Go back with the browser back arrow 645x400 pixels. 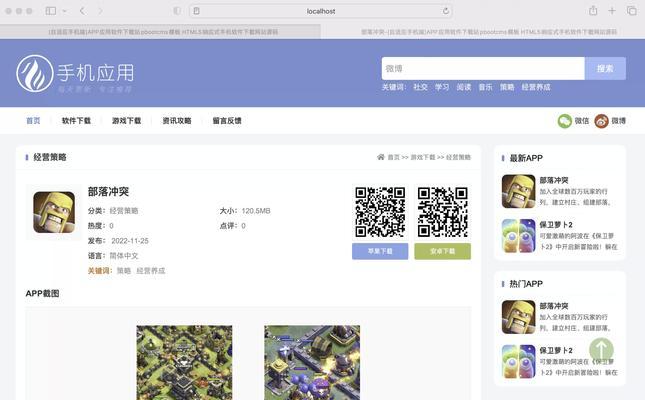coord(82,11)
